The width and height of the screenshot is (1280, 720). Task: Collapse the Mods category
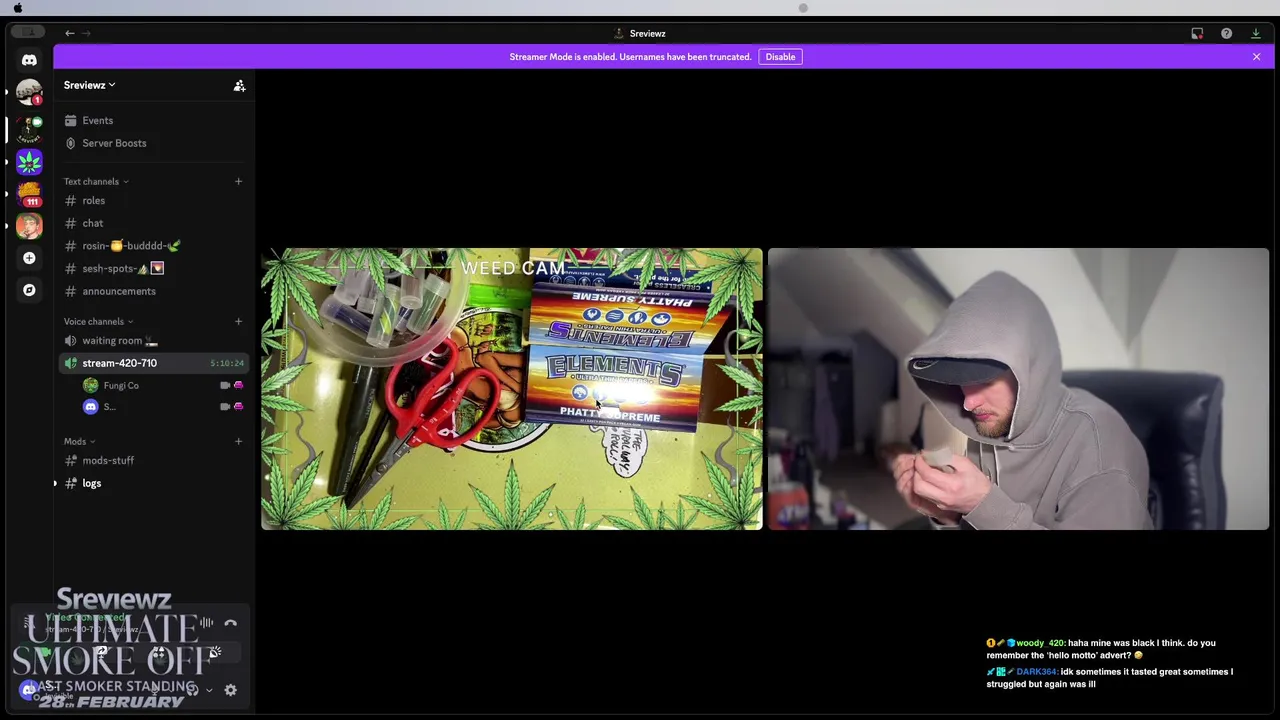click(79, 442)
